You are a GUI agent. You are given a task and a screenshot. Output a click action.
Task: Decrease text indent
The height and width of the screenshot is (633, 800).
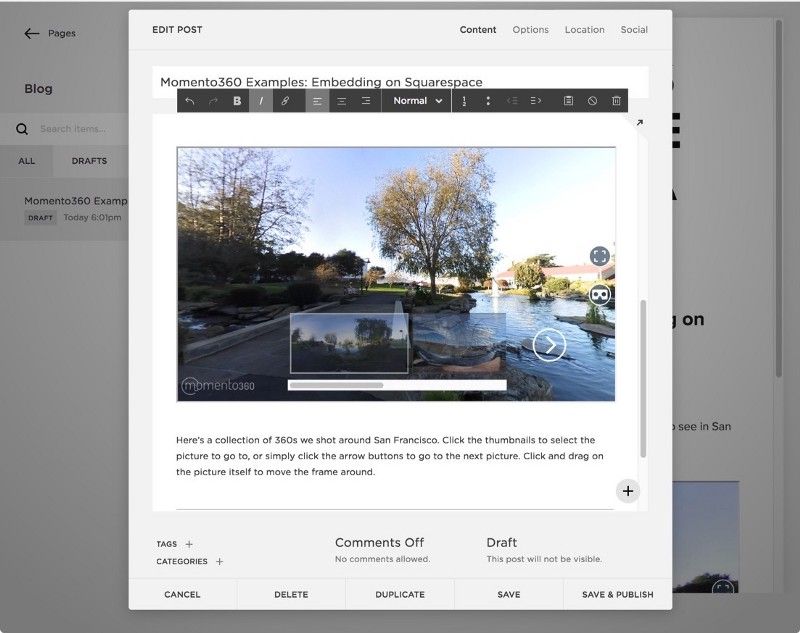pos(512,101)
